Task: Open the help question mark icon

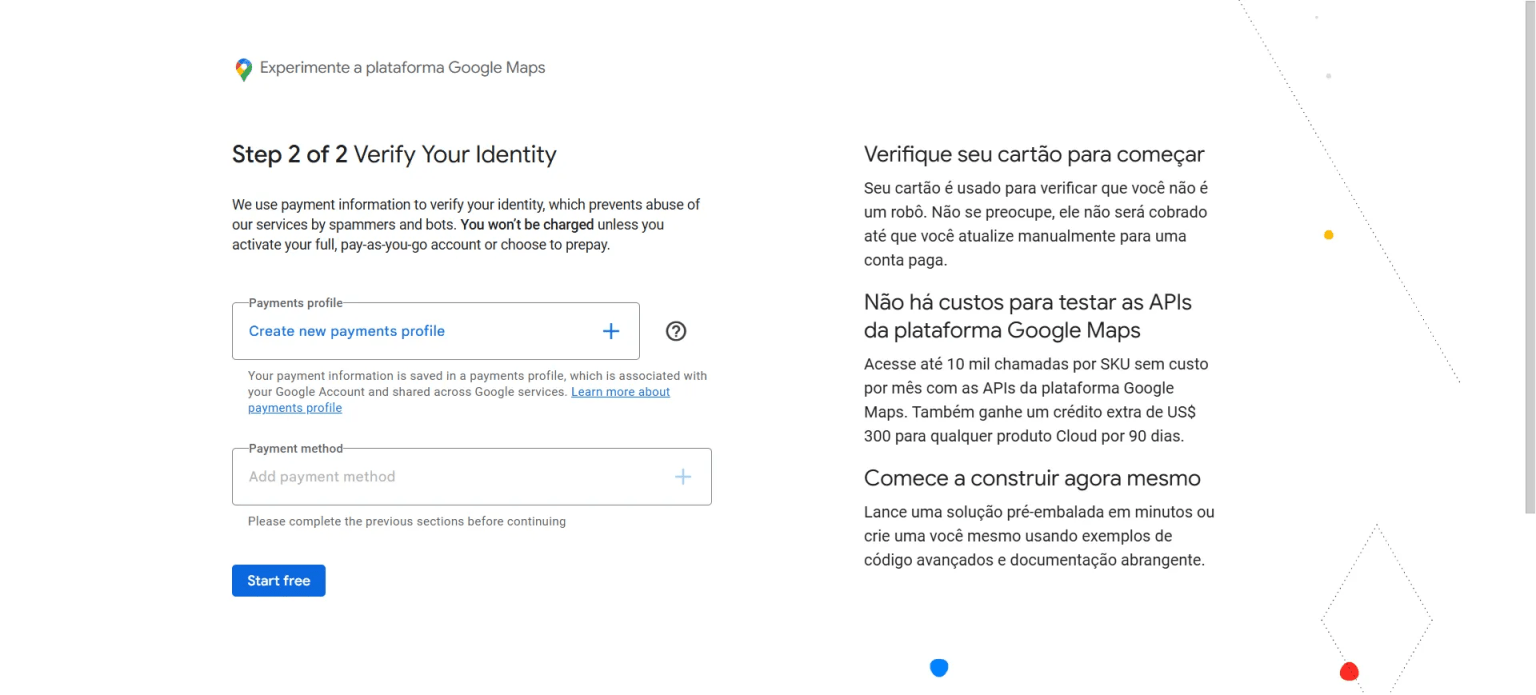Action: click(x=675, y=331)
